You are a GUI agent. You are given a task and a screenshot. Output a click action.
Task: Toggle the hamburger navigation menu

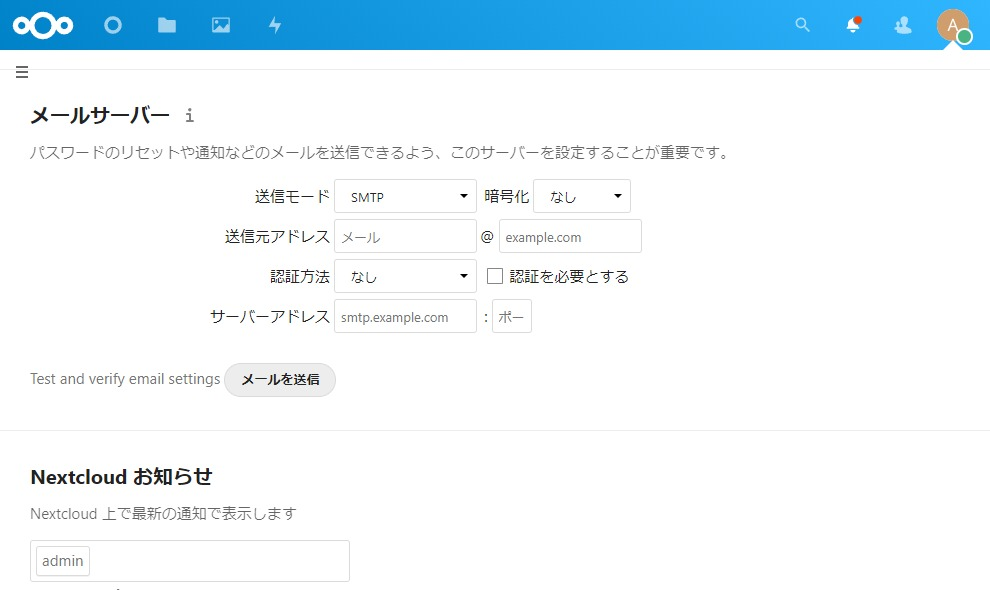(x=22, y=72)
